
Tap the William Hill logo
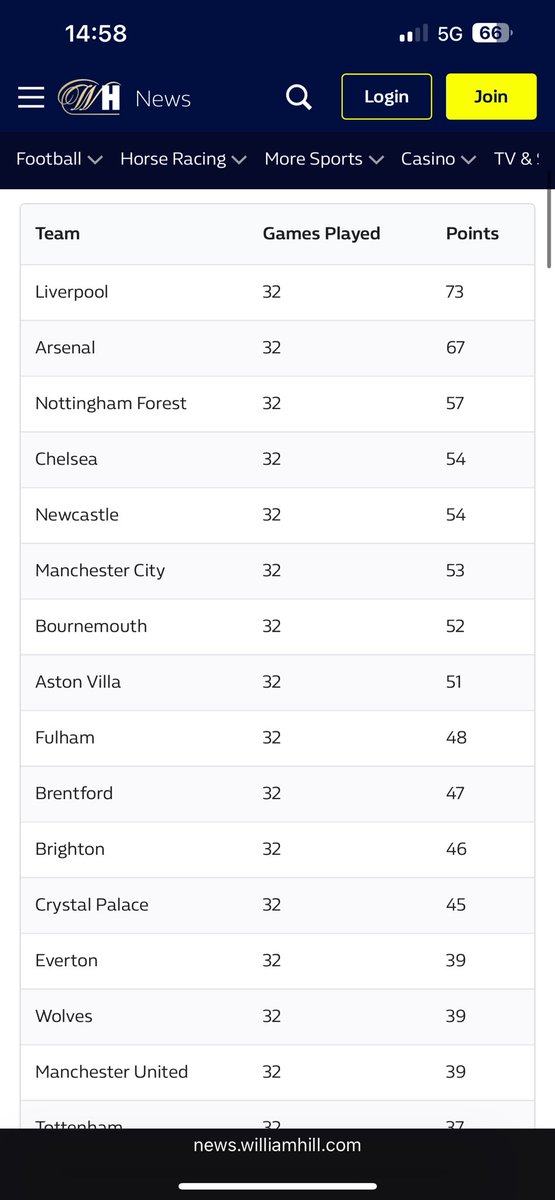click(x=90, y=97)
